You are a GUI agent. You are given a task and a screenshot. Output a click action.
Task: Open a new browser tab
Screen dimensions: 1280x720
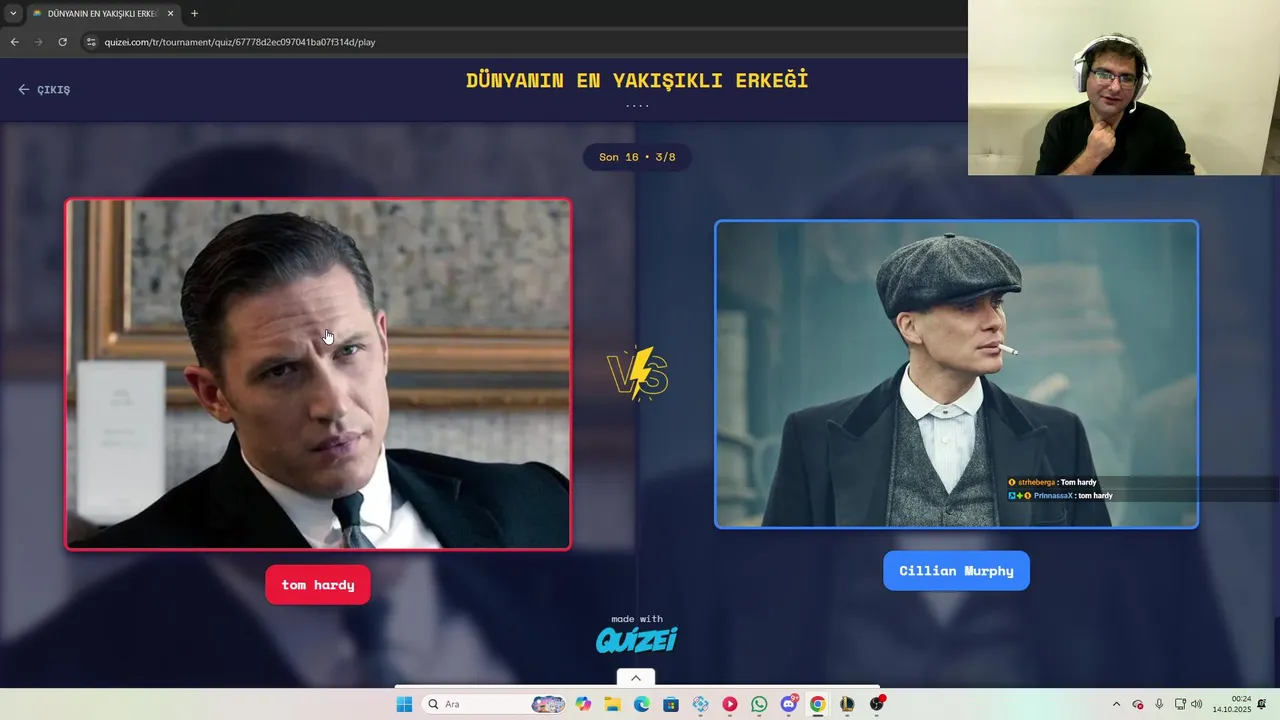click(x=194, y=13)
